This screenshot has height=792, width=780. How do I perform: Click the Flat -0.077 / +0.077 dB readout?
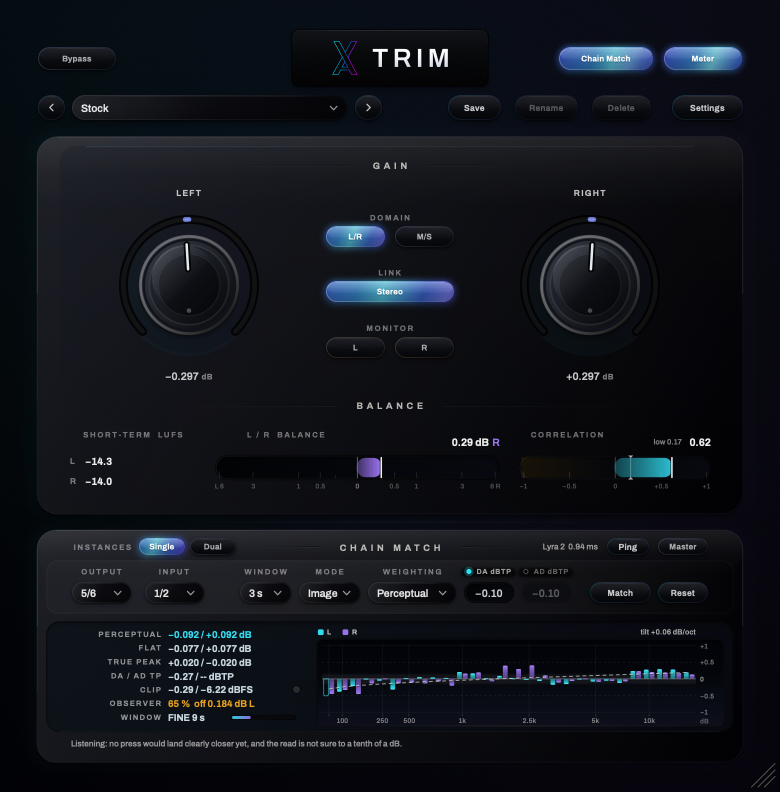coord(210,649)
